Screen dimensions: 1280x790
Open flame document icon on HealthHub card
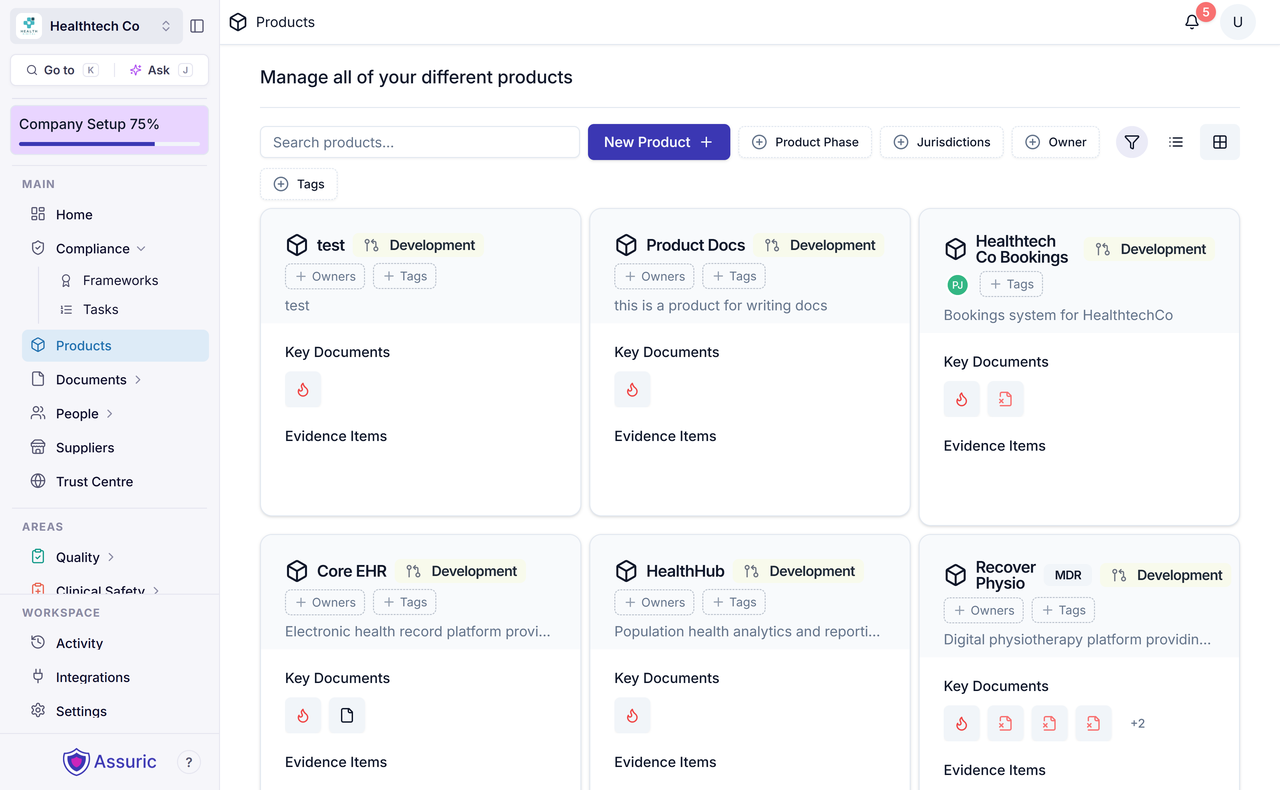(632, 716)
